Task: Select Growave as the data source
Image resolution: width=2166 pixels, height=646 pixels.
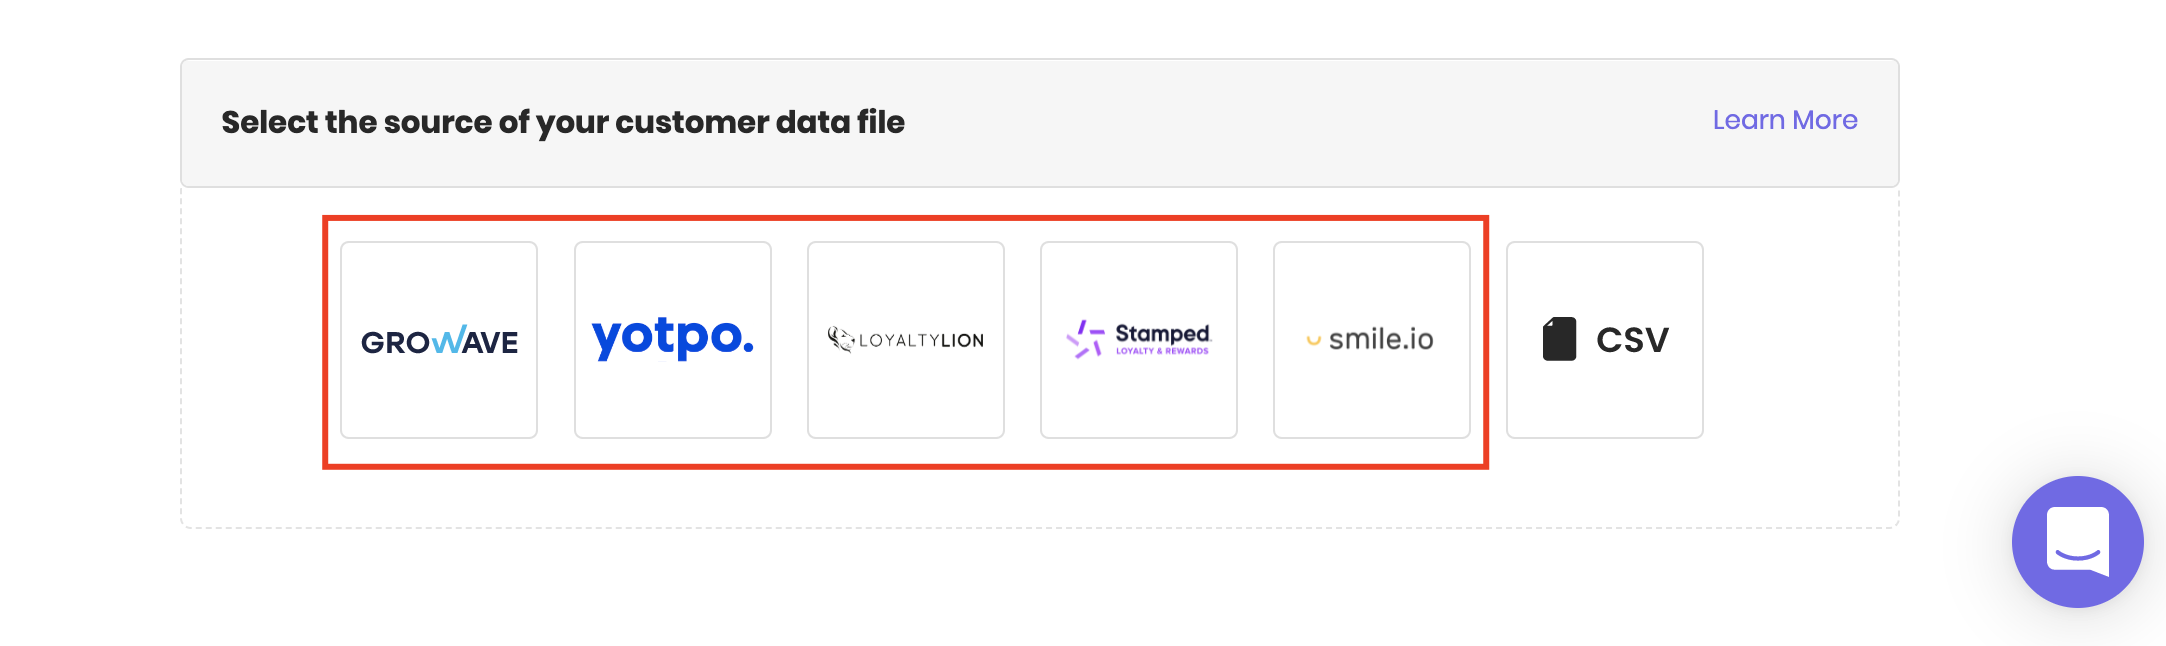Action: point(439,340)
